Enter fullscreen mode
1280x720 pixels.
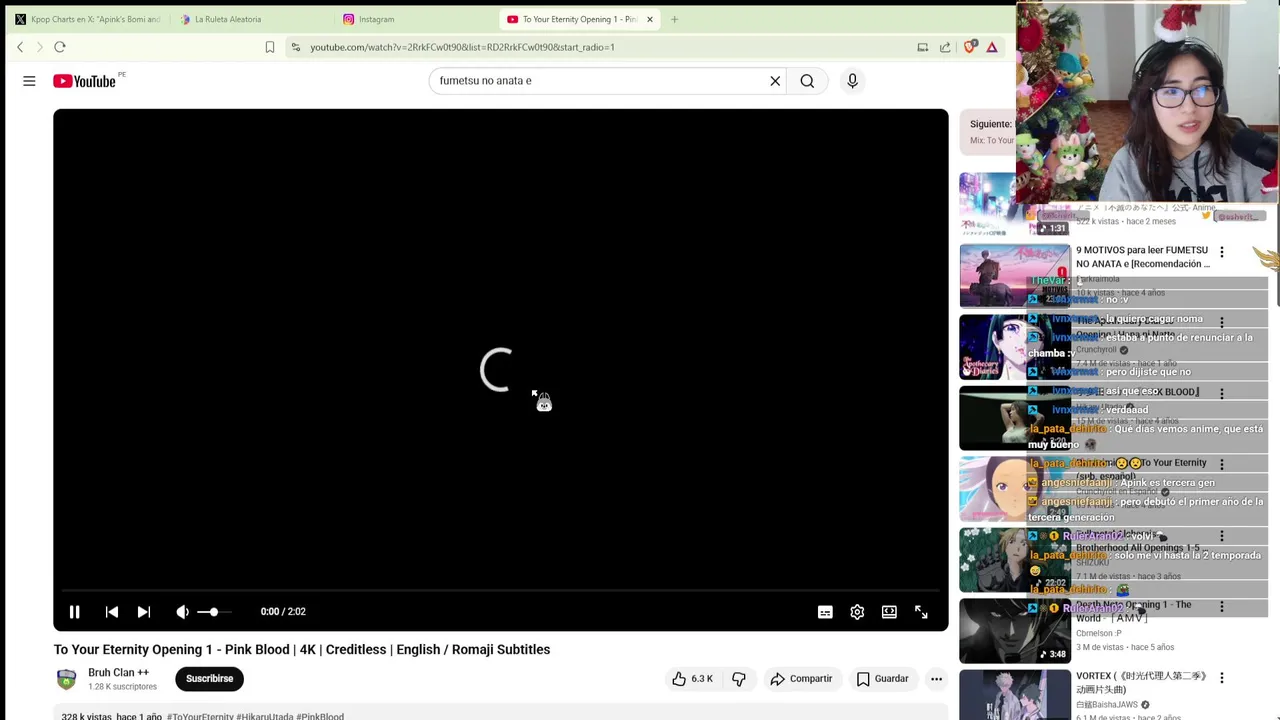click(x=921, y=612)
